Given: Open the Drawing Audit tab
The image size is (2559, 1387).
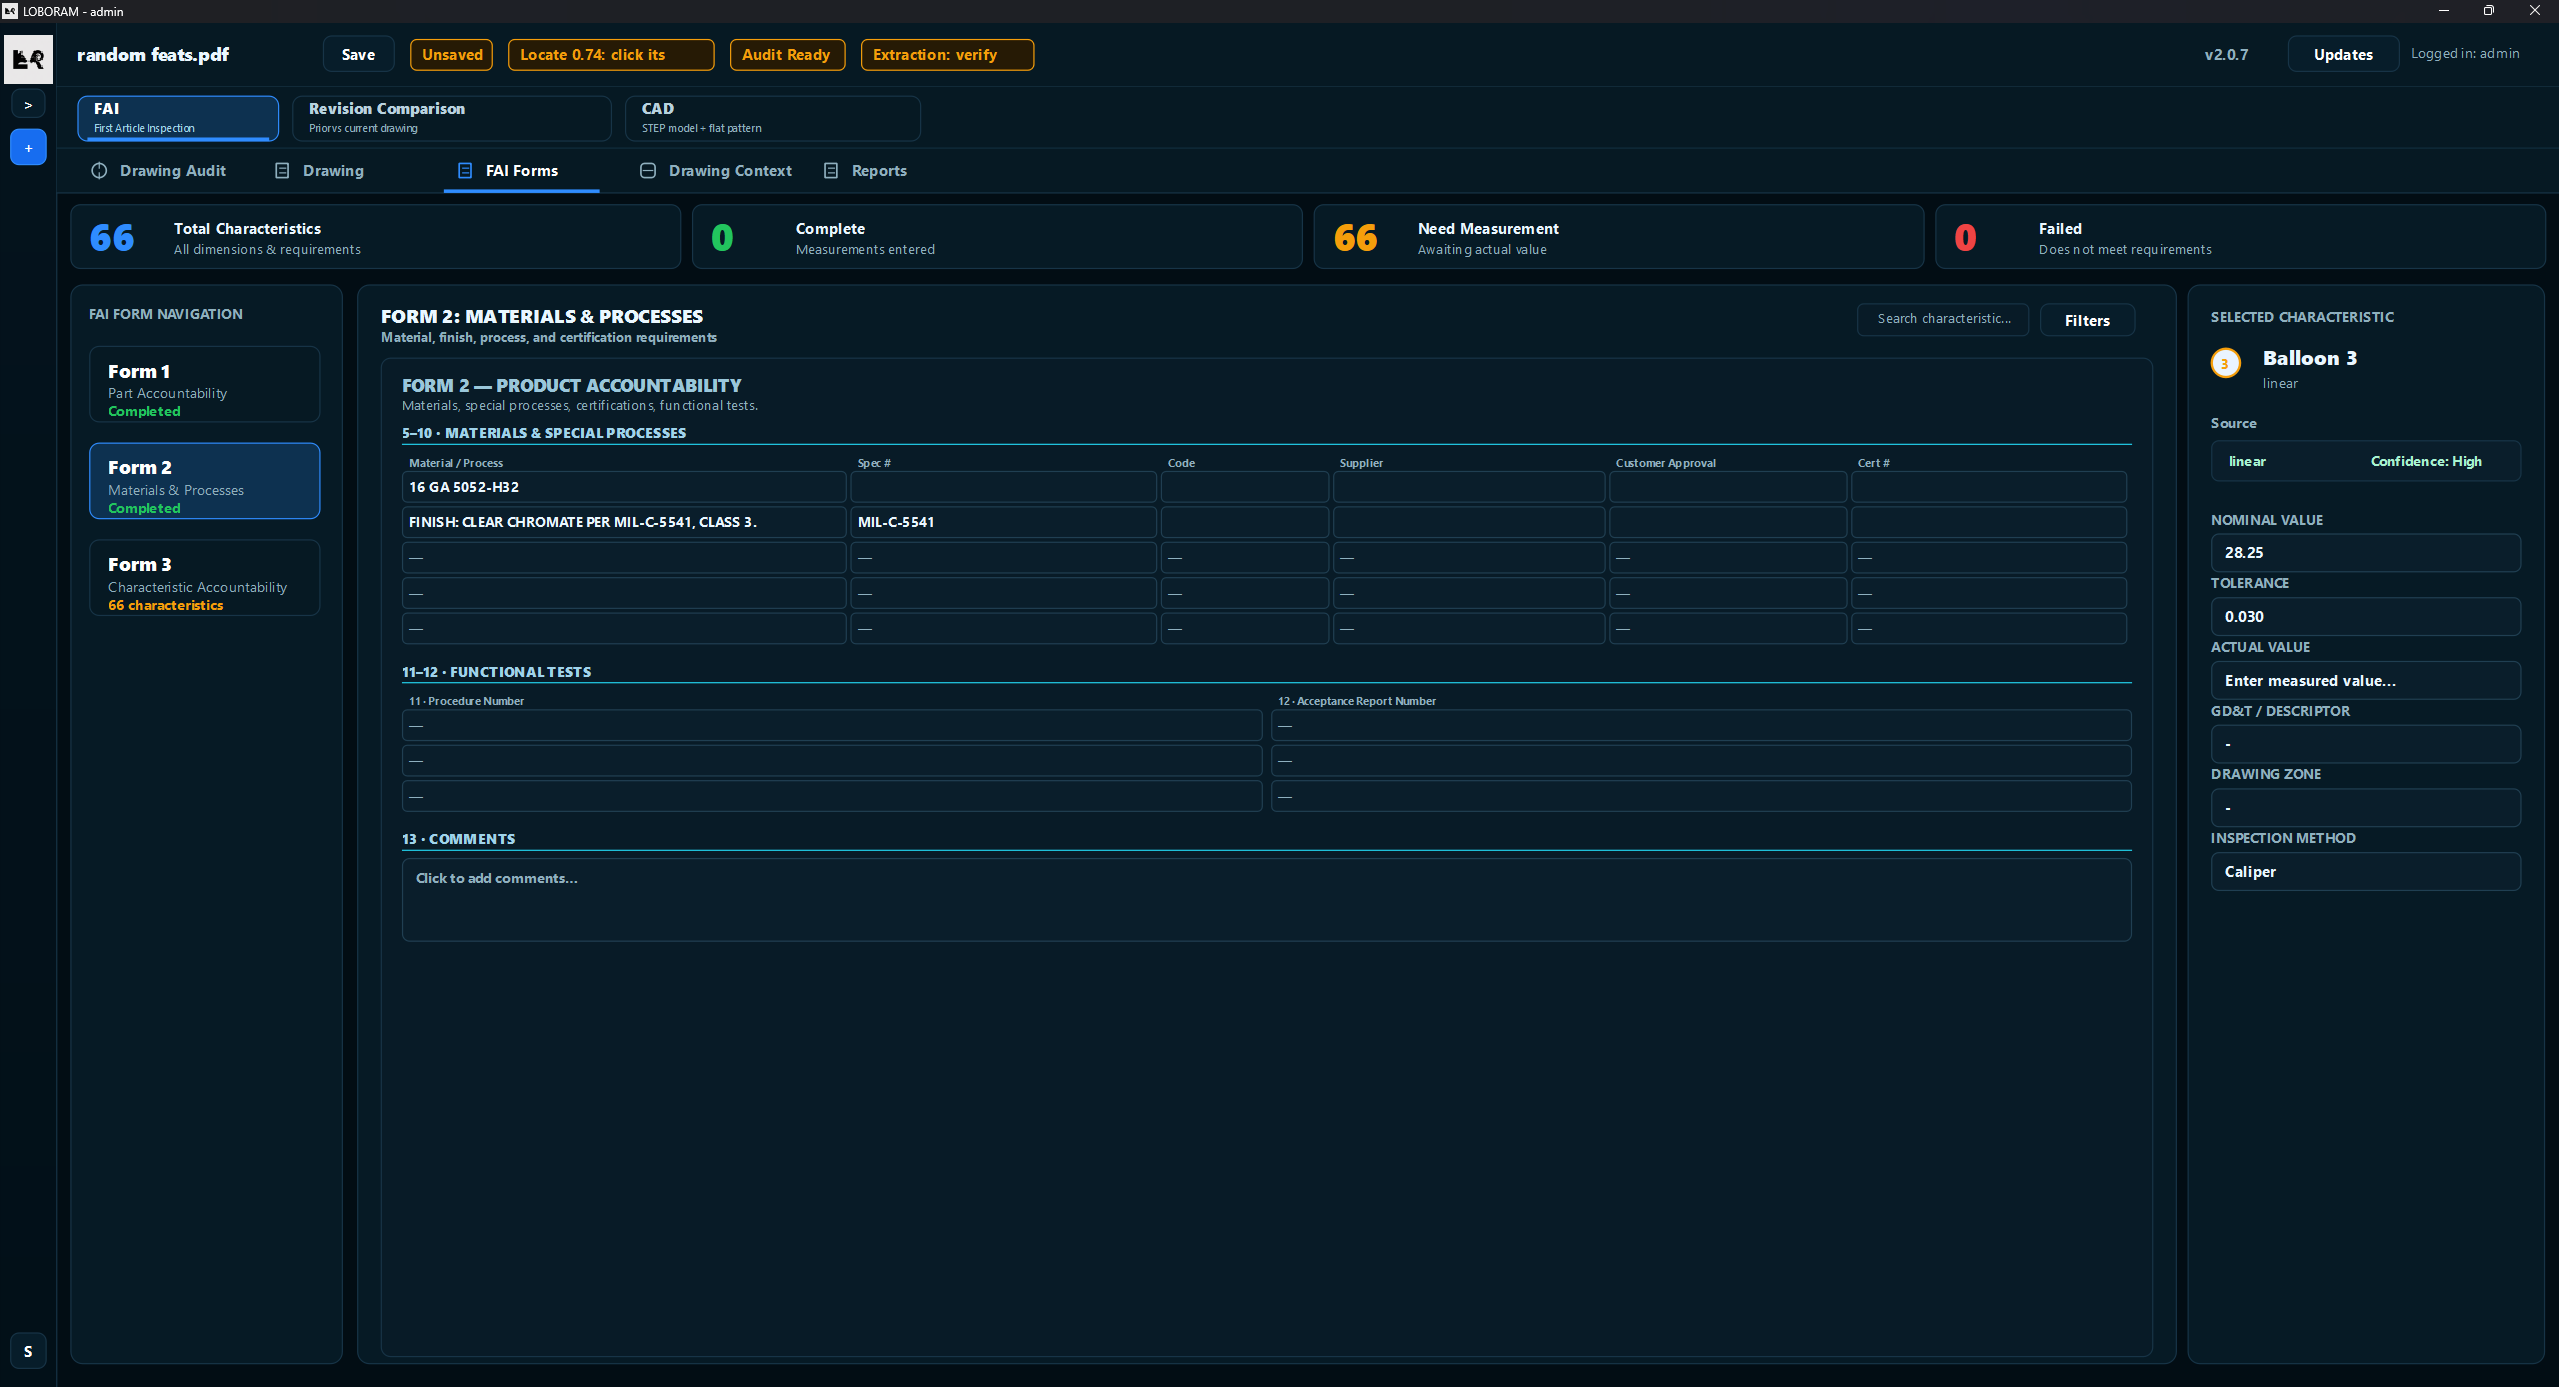Looking at the screenshot, I should 158,171.
